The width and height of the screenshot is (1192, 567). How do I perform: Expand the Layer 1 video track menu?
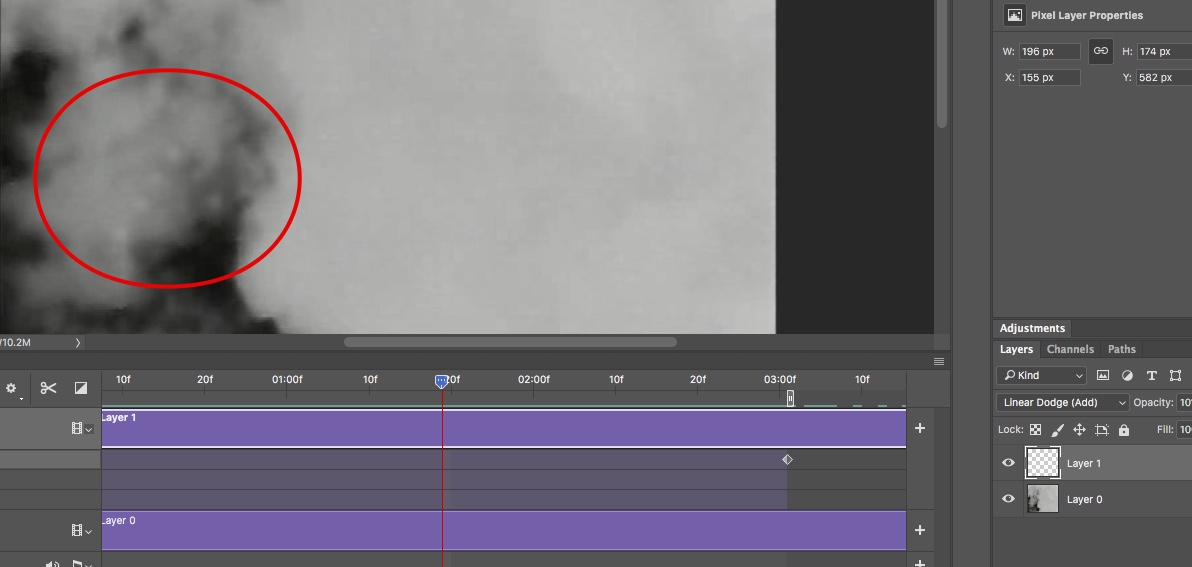pos(81,429)
